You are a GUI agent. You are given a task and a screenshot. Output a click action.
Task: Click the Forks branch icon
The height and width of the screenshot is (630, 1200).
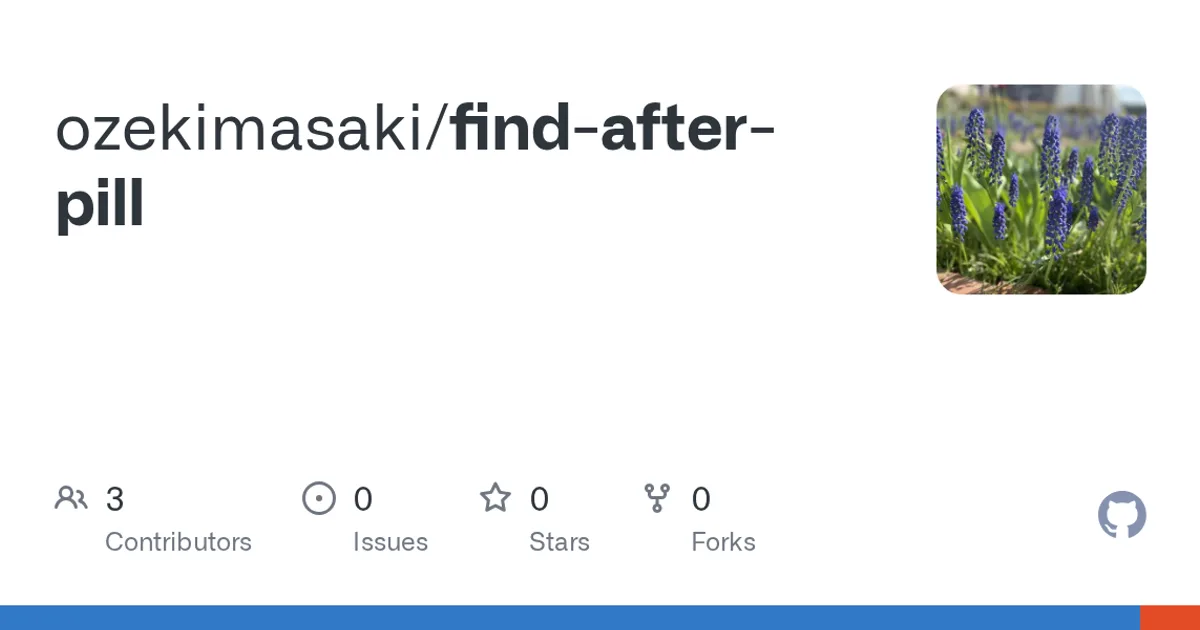pyautogui.click(x=657, y=498)
